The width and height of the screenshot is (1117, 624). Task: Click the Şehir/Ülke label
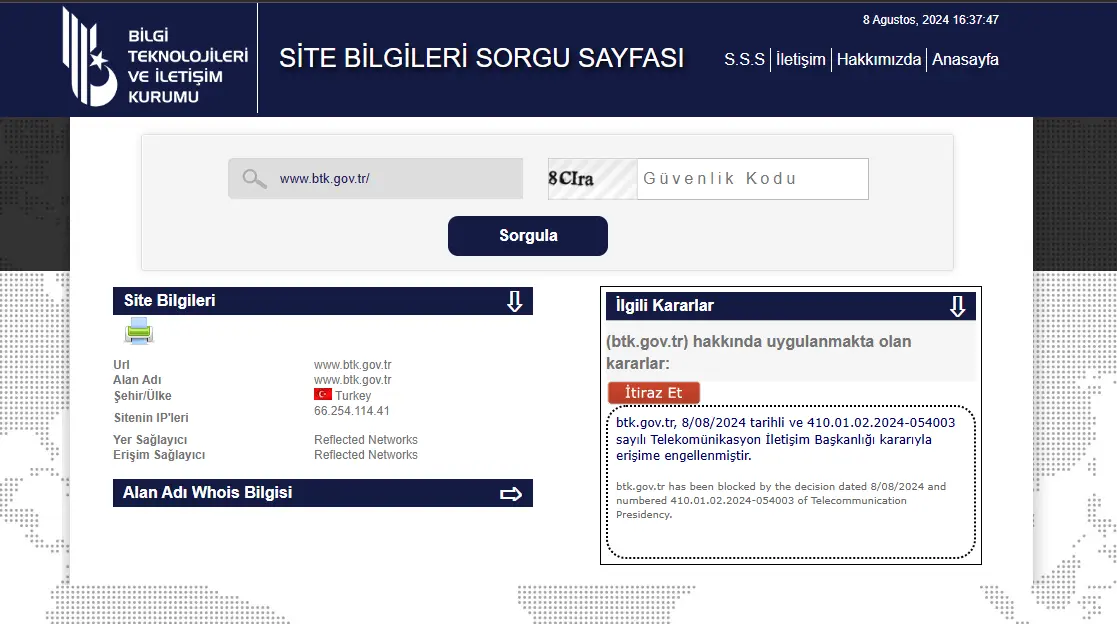[x=142, y=396]
